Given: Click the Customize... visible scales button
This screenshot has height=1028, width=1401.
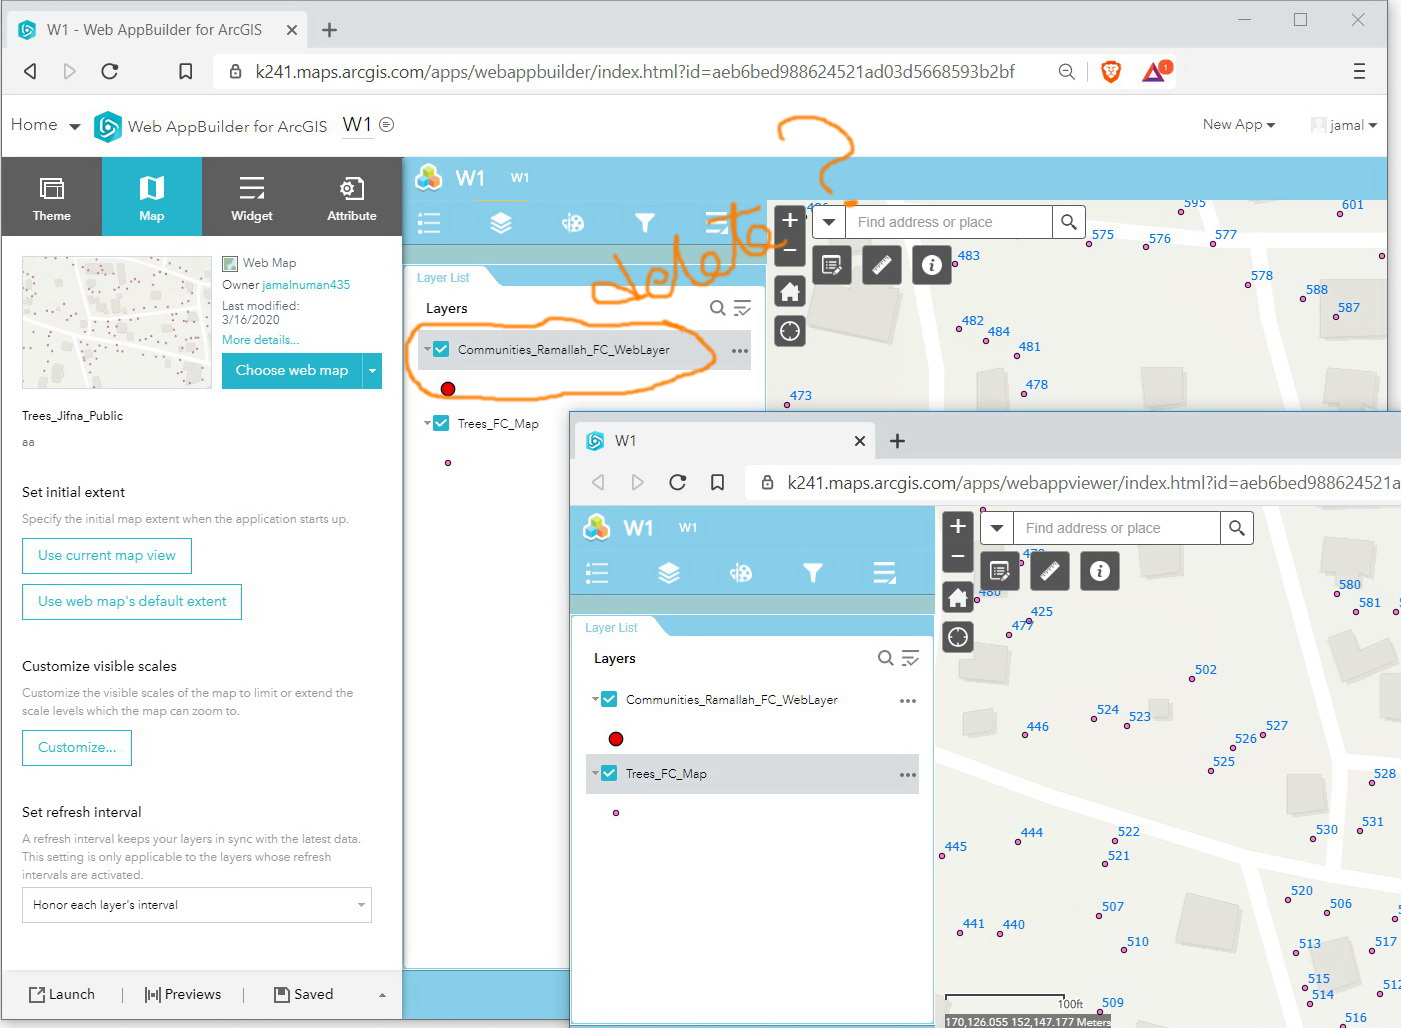Looking at the screenshot, I should click(77, 748).
